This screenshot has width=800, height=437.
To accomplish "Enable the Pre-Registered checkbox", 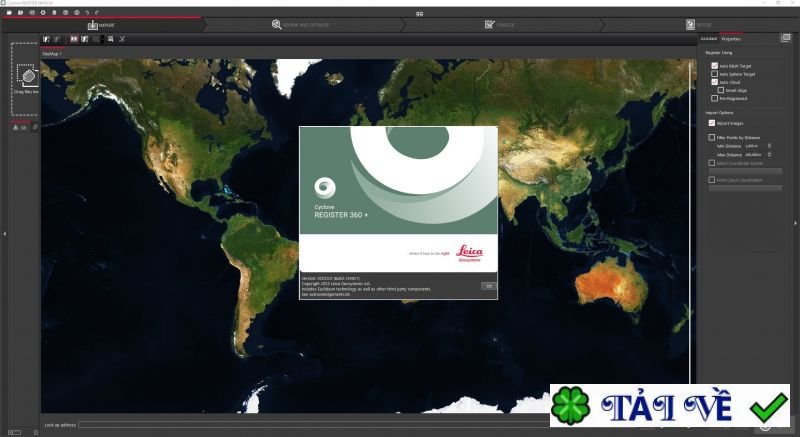I will point(714,98).
